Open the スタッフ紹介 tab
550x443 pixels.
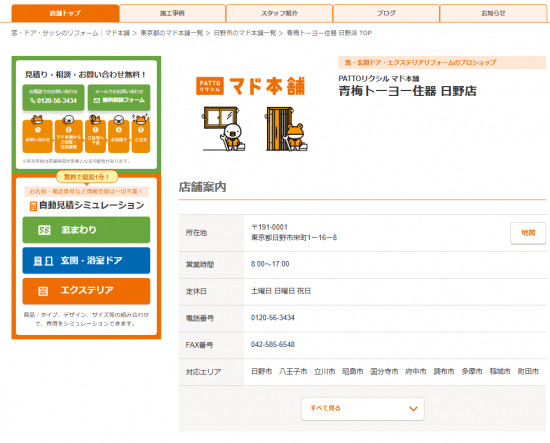click(279, 13)
